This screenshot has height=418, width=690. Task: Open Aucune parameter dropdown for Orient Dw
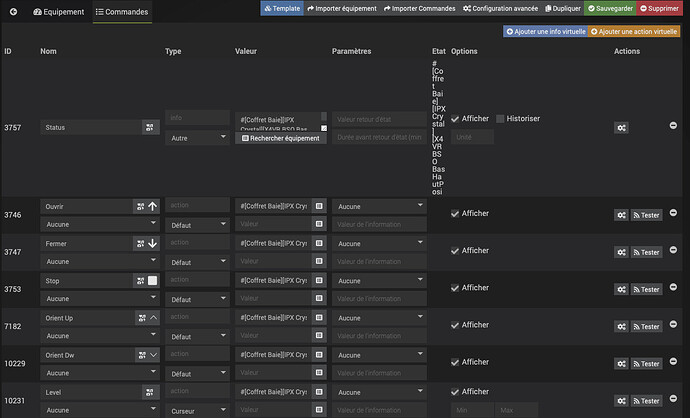(379, 355)
